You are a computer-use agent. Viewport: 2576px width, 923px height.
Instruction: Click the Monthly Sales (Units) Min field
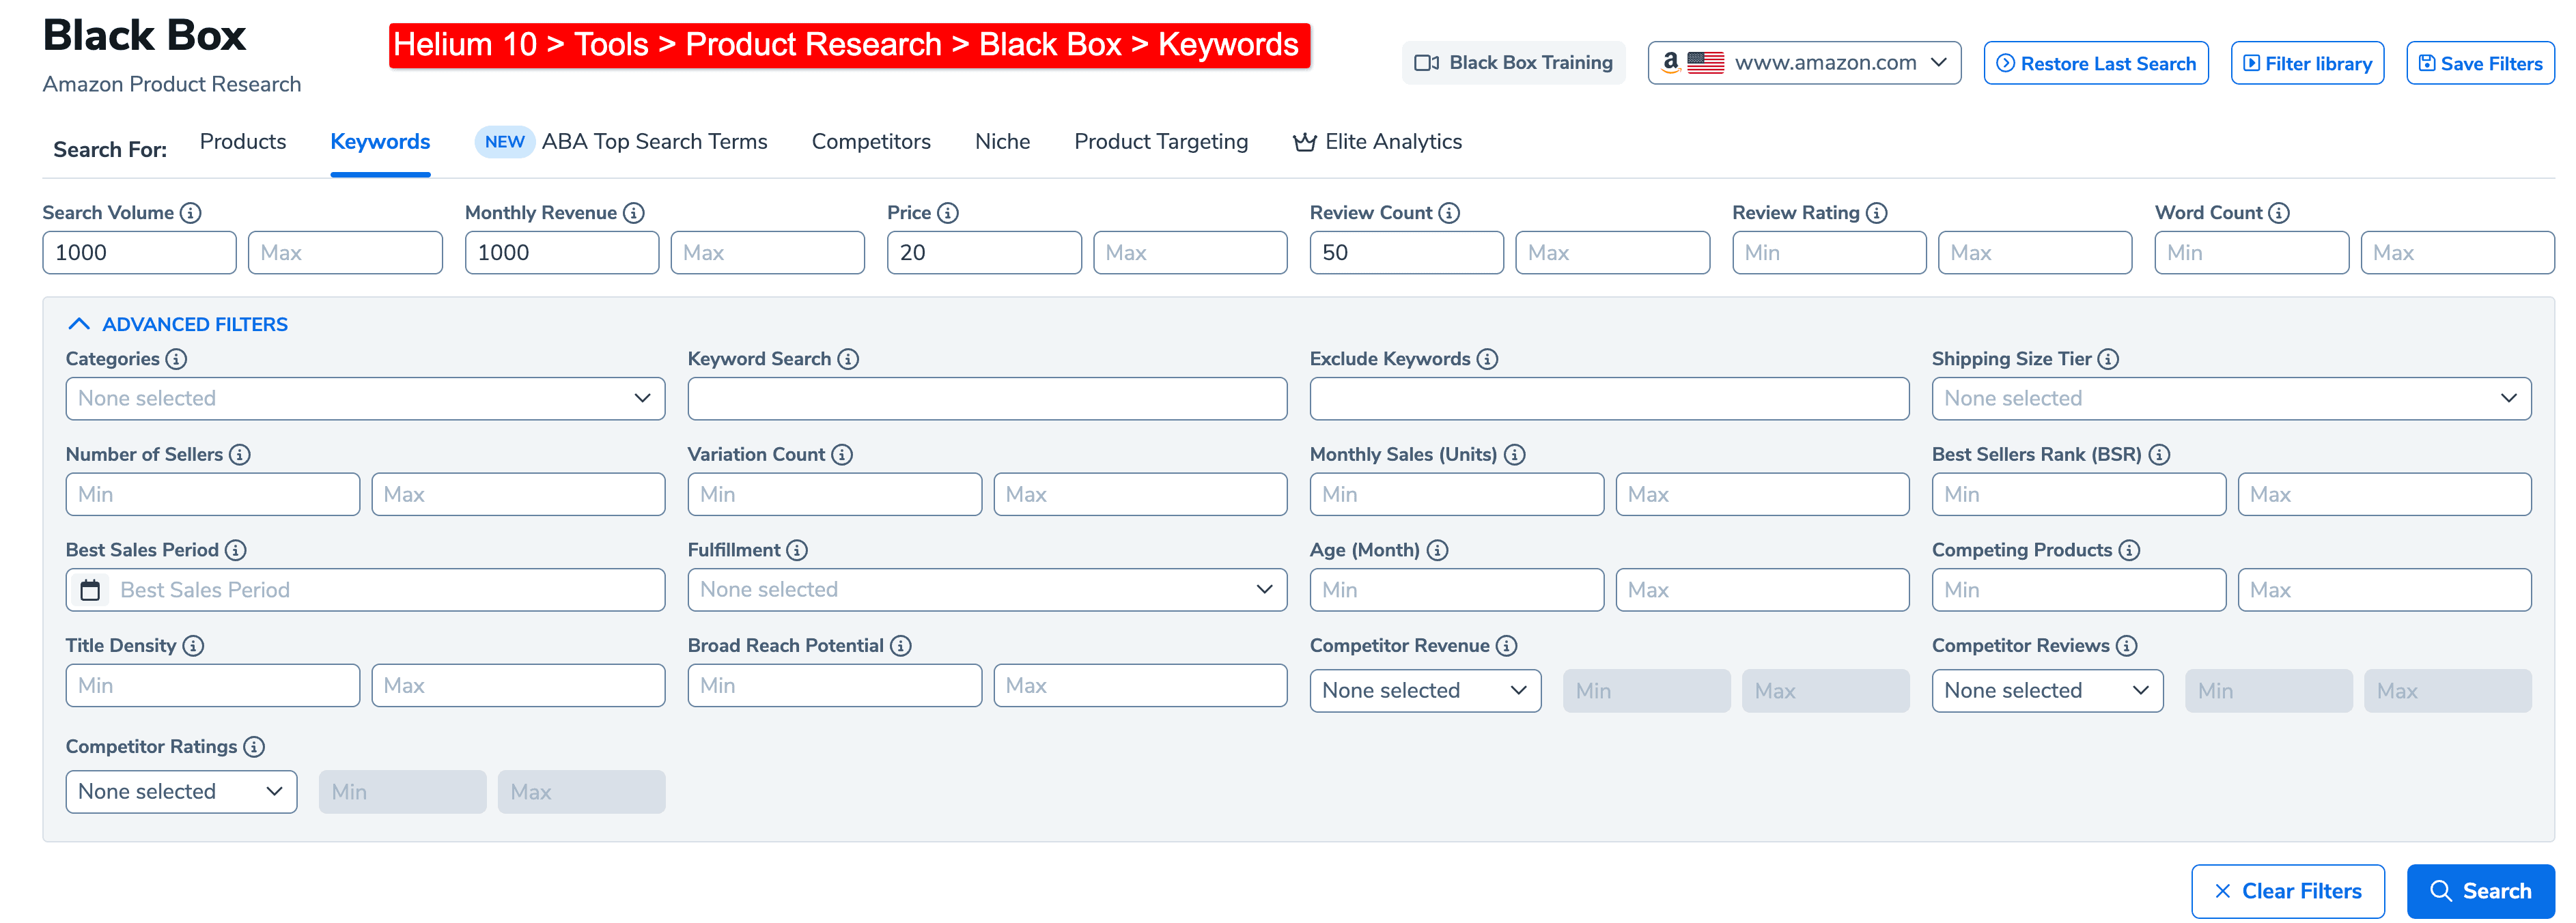coord(1456,494)
